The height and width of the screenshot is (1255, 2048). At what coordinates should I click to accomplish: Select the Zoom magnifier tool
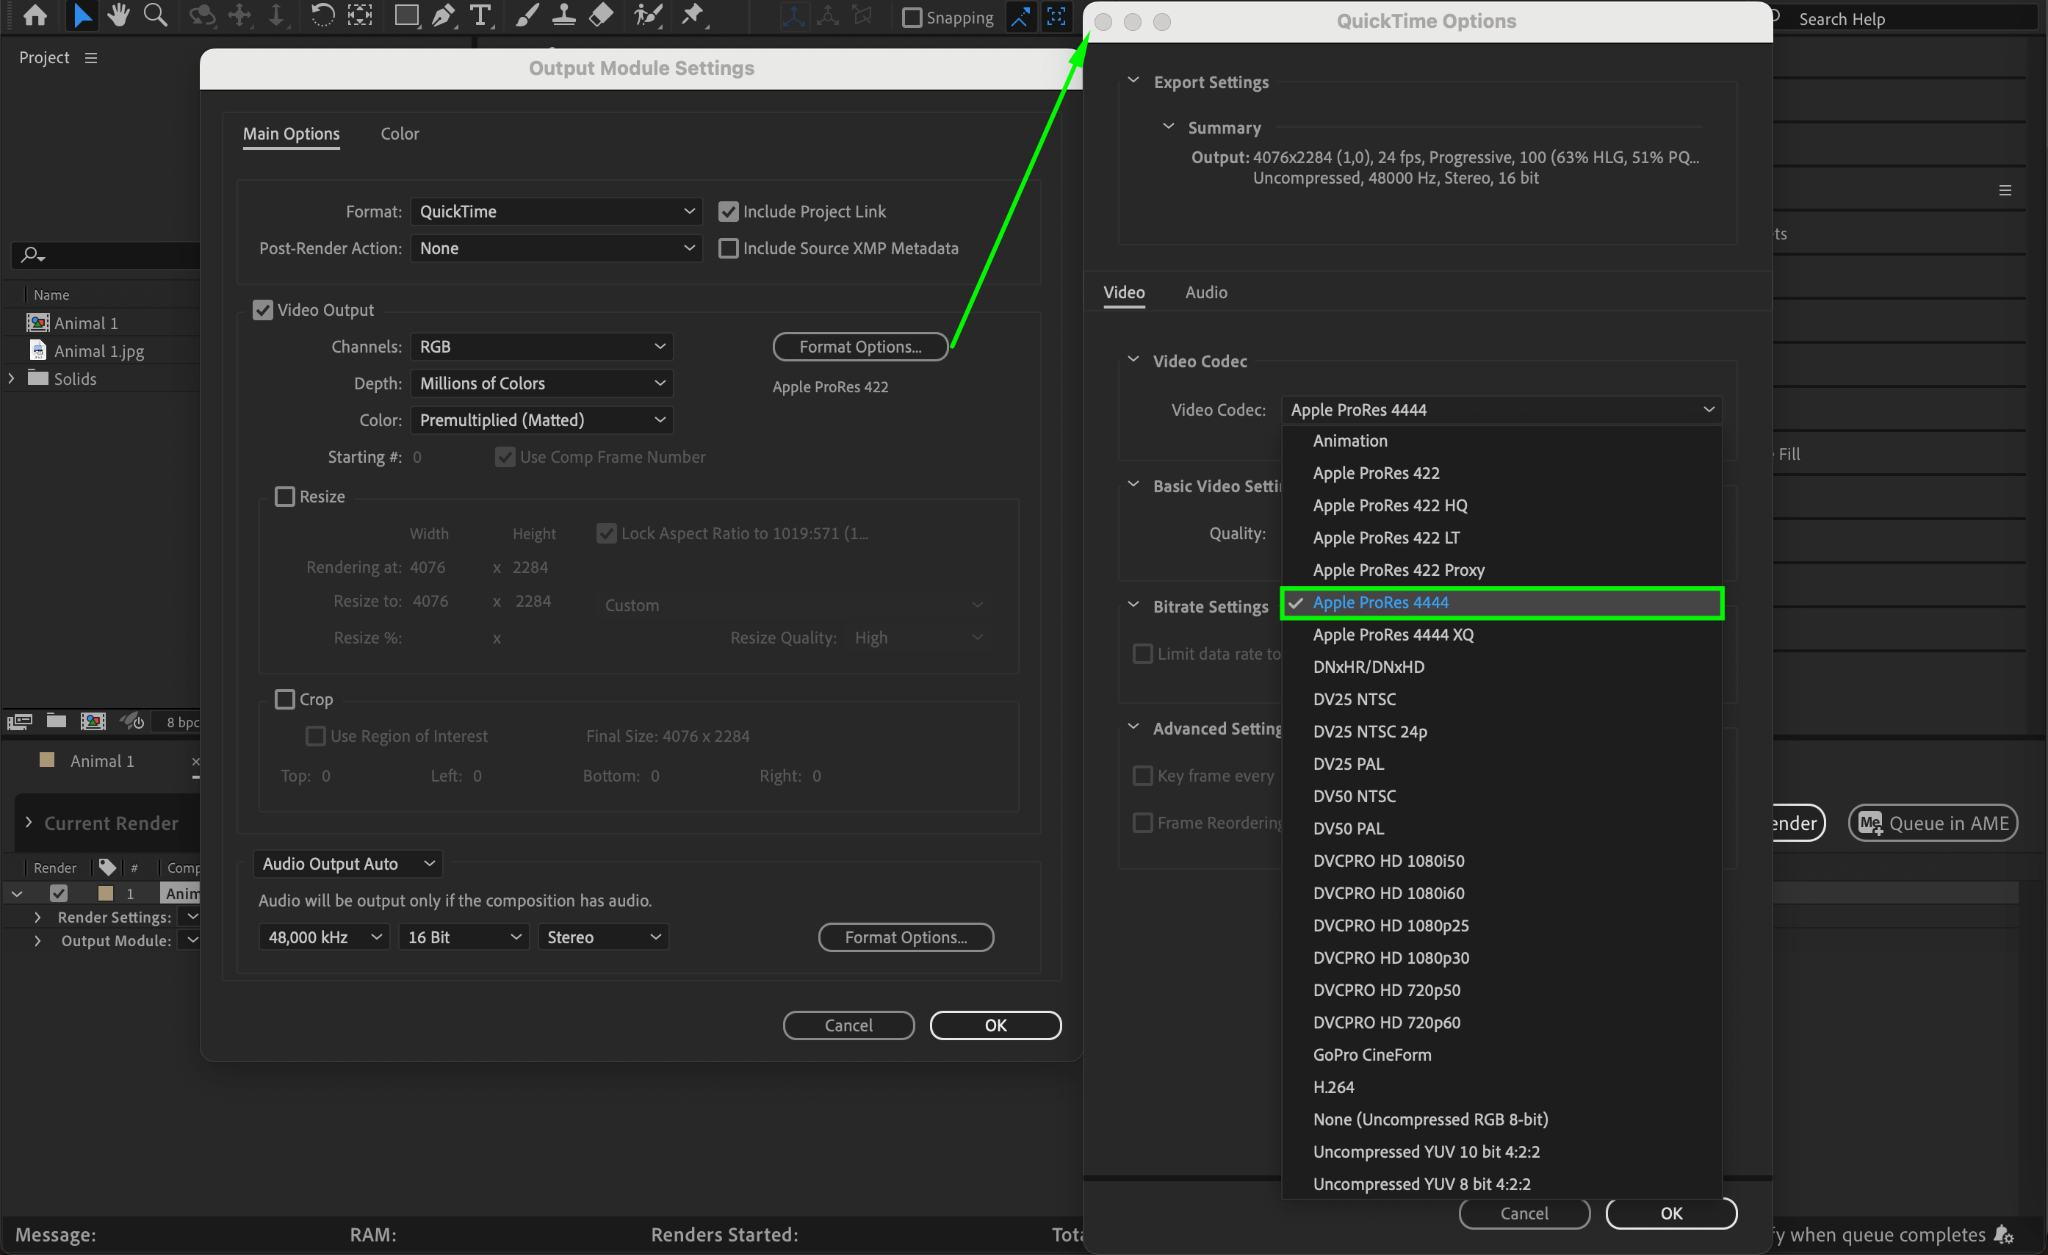[x=155, y=15]
